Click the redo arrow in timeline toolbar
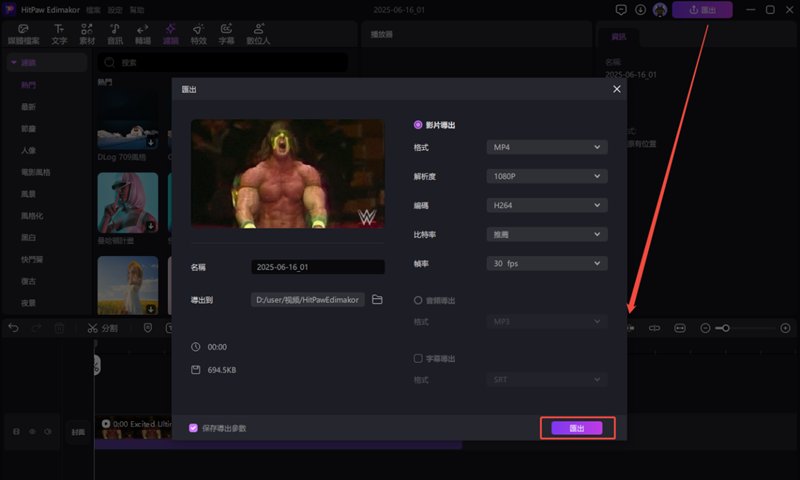This screenshot has width=800, height=480. point(36,328)
